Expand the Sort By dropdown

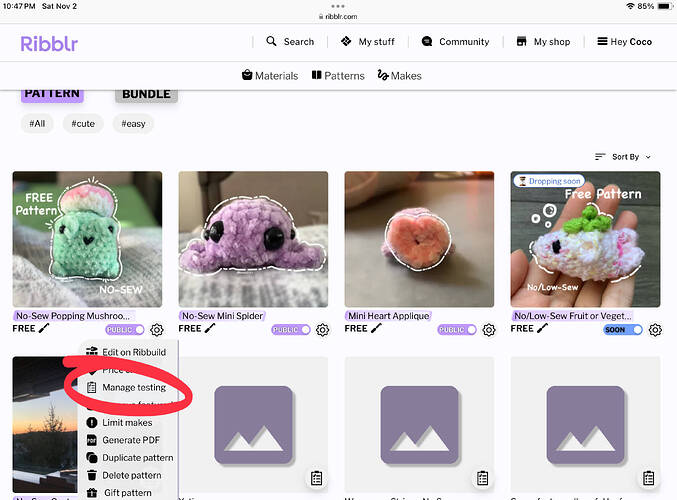pos(623,157)
